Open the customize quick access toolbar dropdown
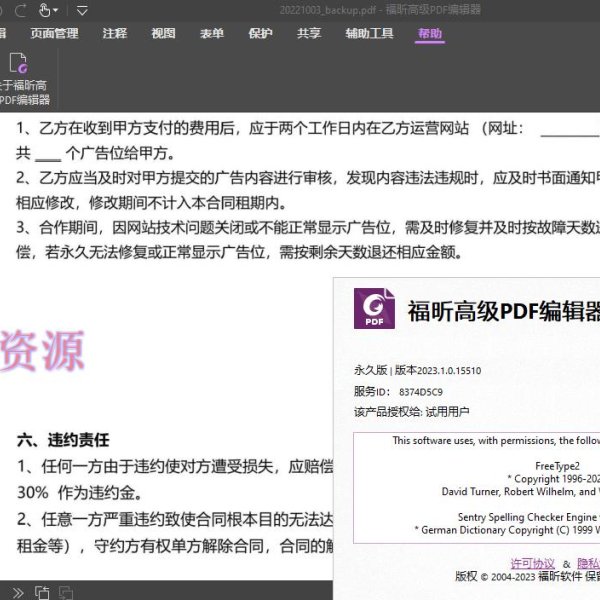The image size is (600, 600). click(x=82, y=10)
